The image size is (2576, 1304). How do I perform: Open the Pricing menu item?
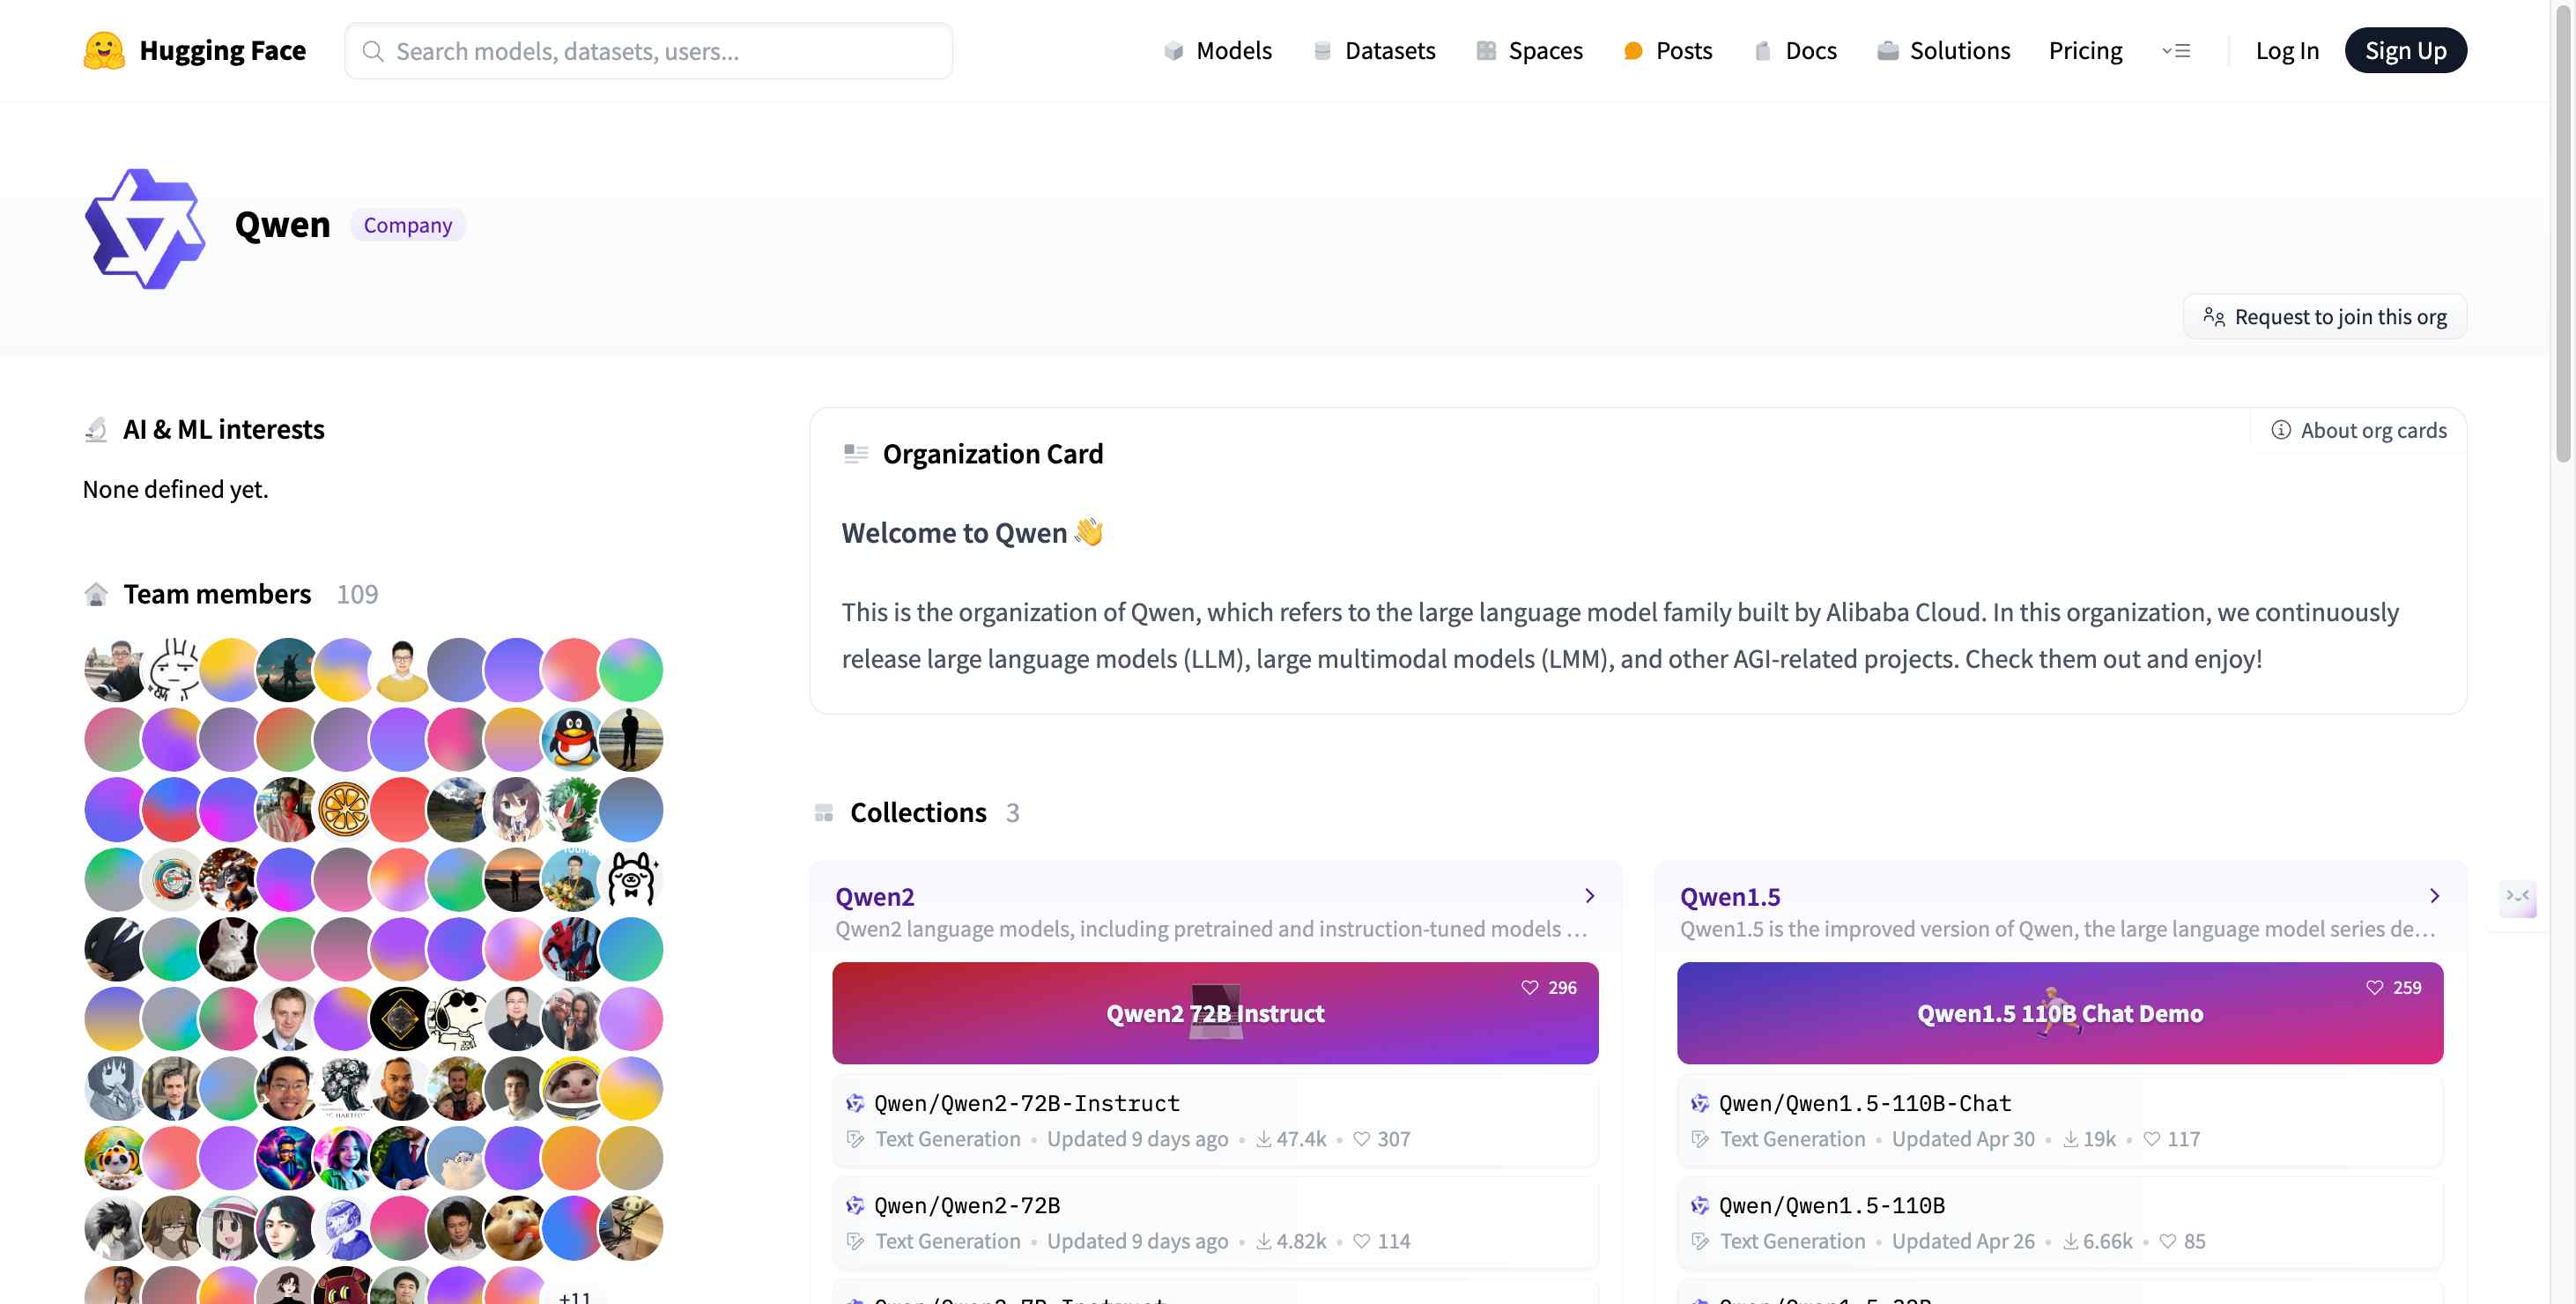coord(2085,51)
